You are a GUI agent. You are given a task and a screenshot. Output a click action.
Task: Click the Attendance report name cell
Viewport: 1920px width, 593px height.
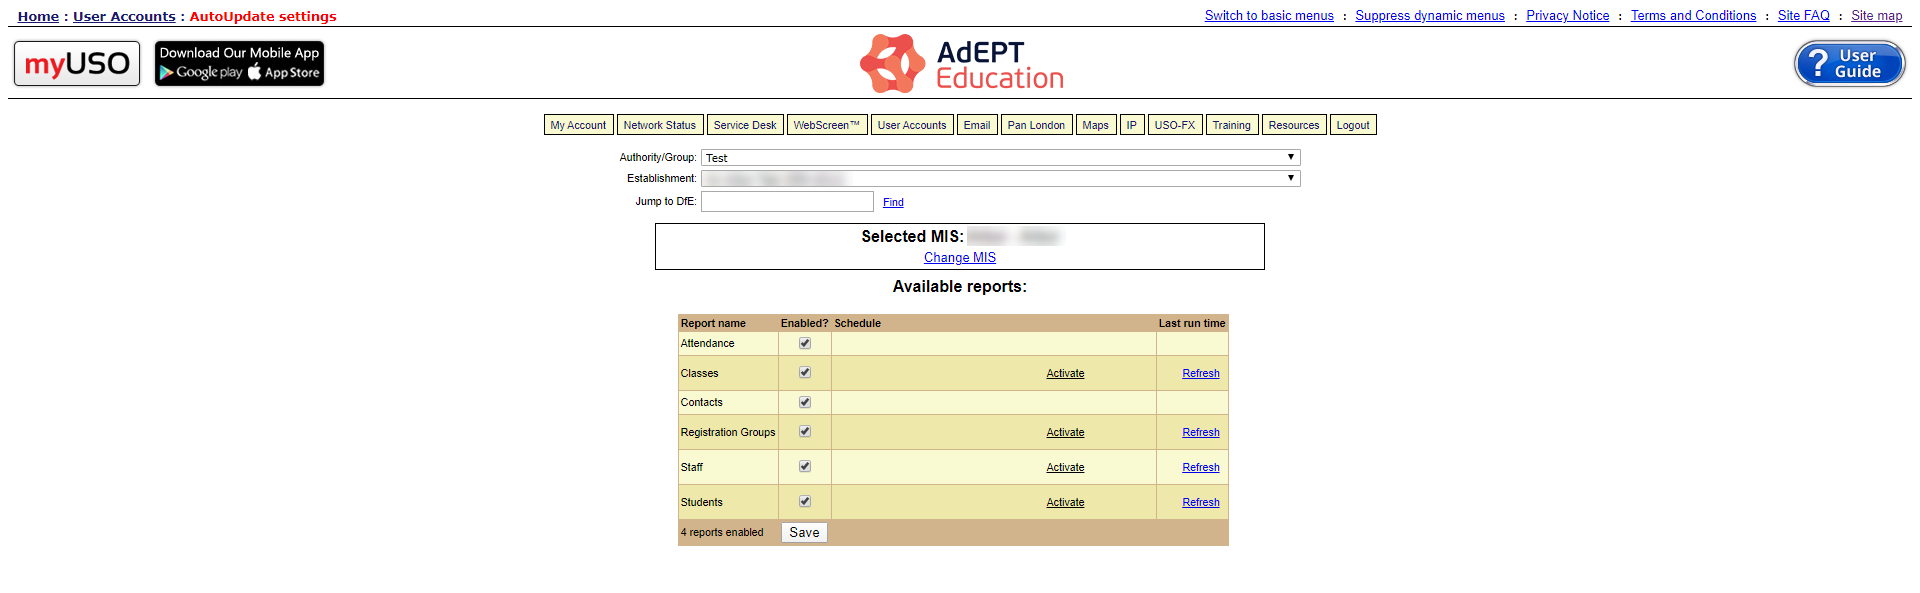click(728, 343)
